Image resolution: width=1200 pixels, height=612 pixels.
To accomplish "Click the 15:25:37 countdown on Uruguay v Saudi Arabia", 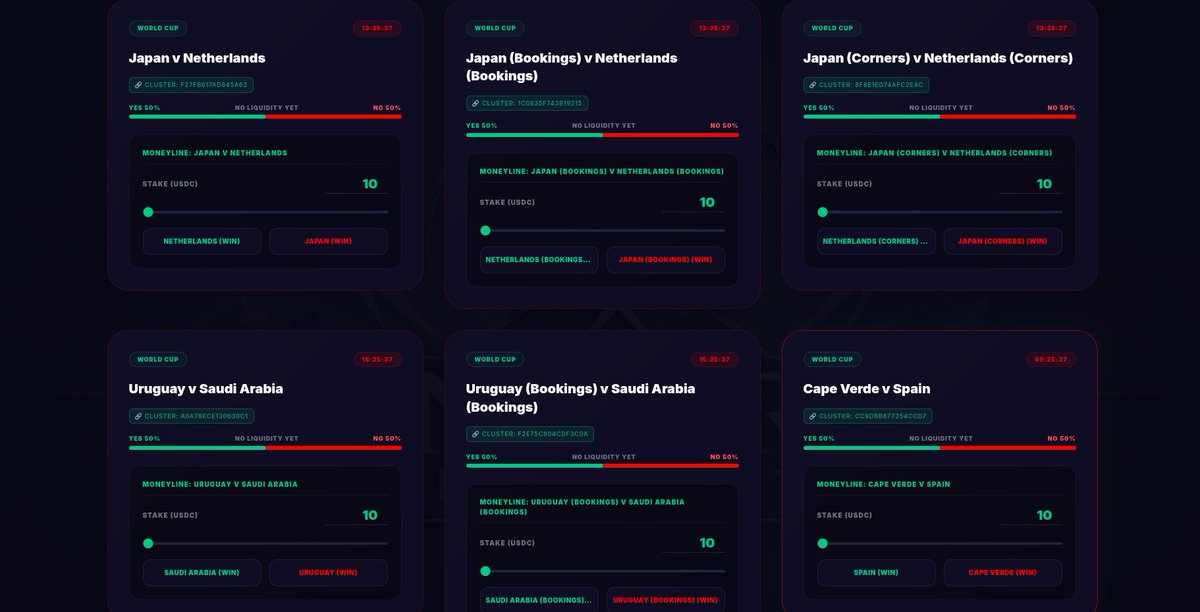I will pyautogui.click(x=377, y=359).
